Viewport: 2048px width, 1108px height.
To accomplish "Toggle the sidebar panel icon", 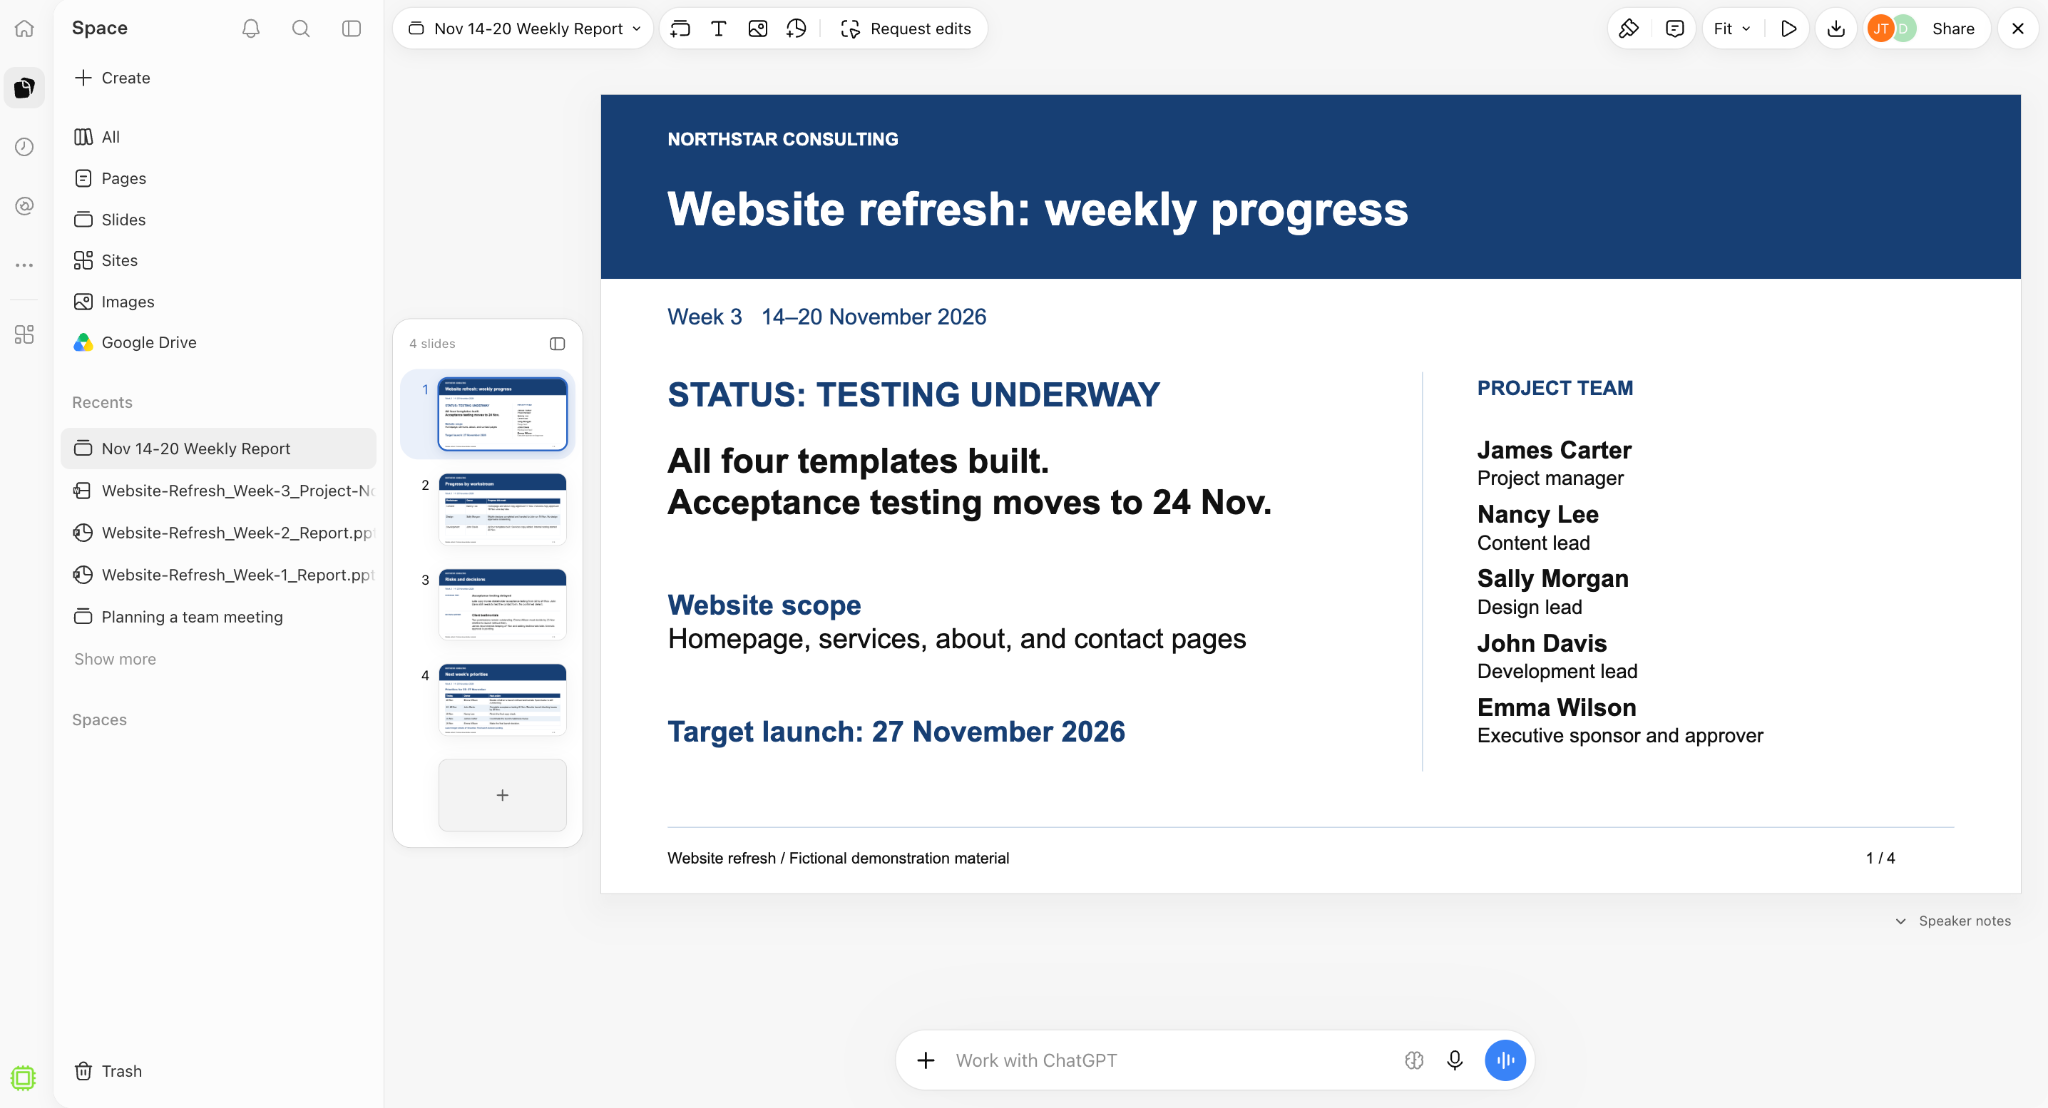I will (351, 29).
